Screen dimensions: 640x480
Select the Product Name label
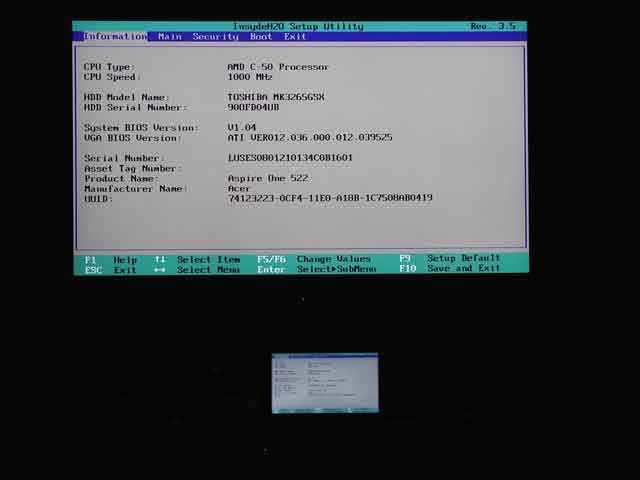coord(121,179)
